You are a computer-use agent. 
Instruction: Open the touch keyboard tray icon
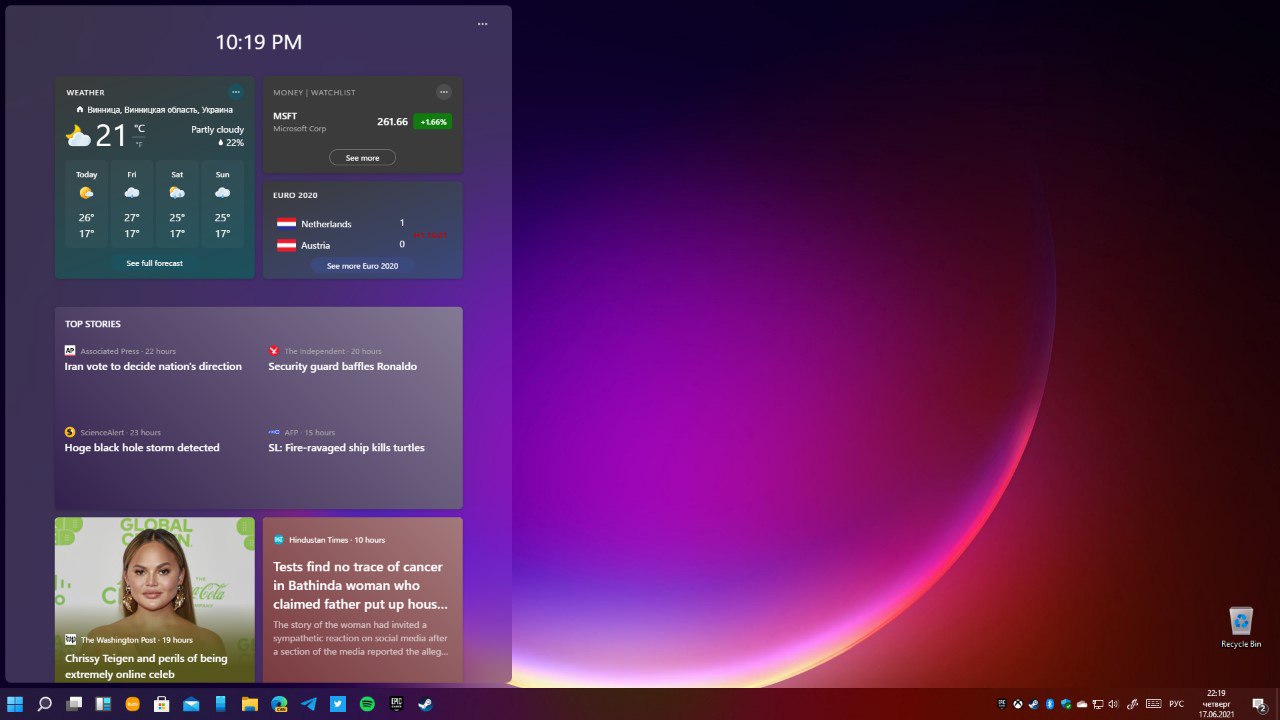point(1153,704)
